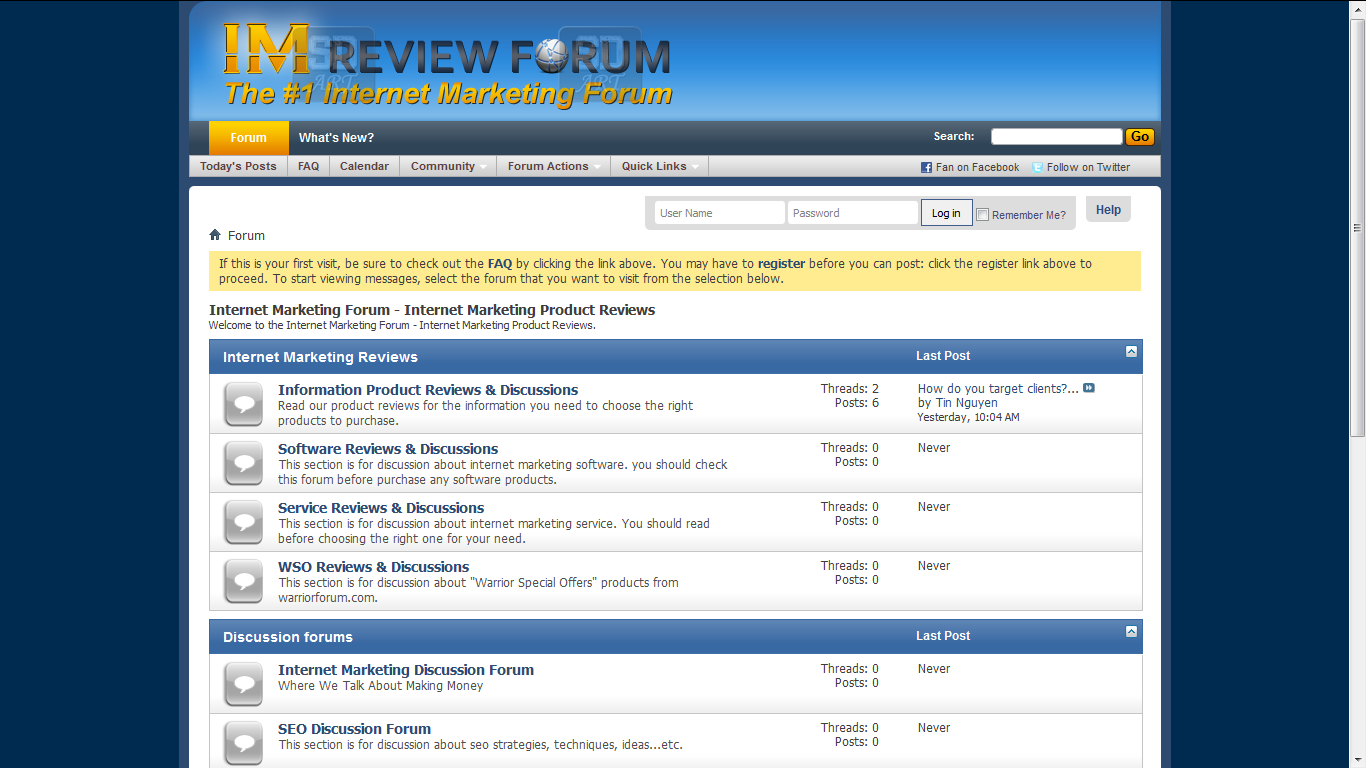Open the Forum Actions dropdown menu

[x=553, y=166]
